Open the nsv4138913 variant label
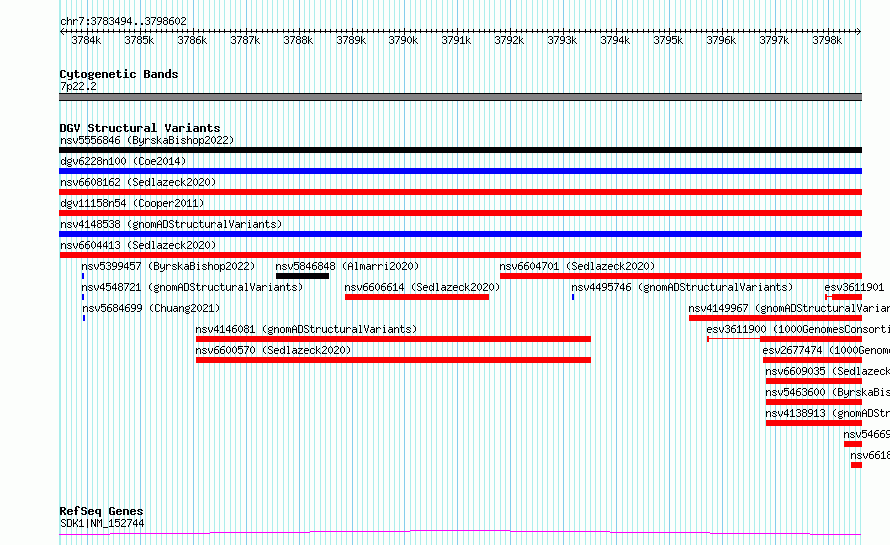 [828, 413]
